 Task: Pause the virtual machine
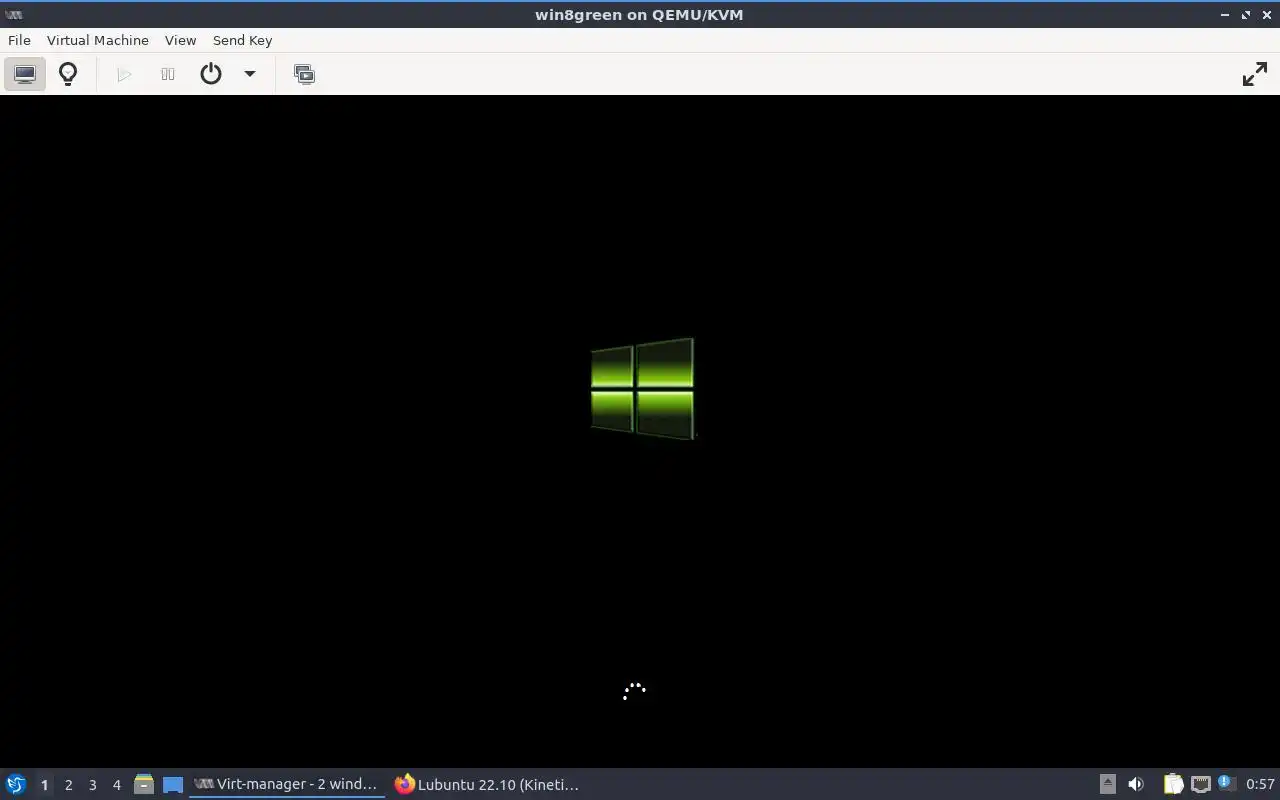click(x=168, y=74)
